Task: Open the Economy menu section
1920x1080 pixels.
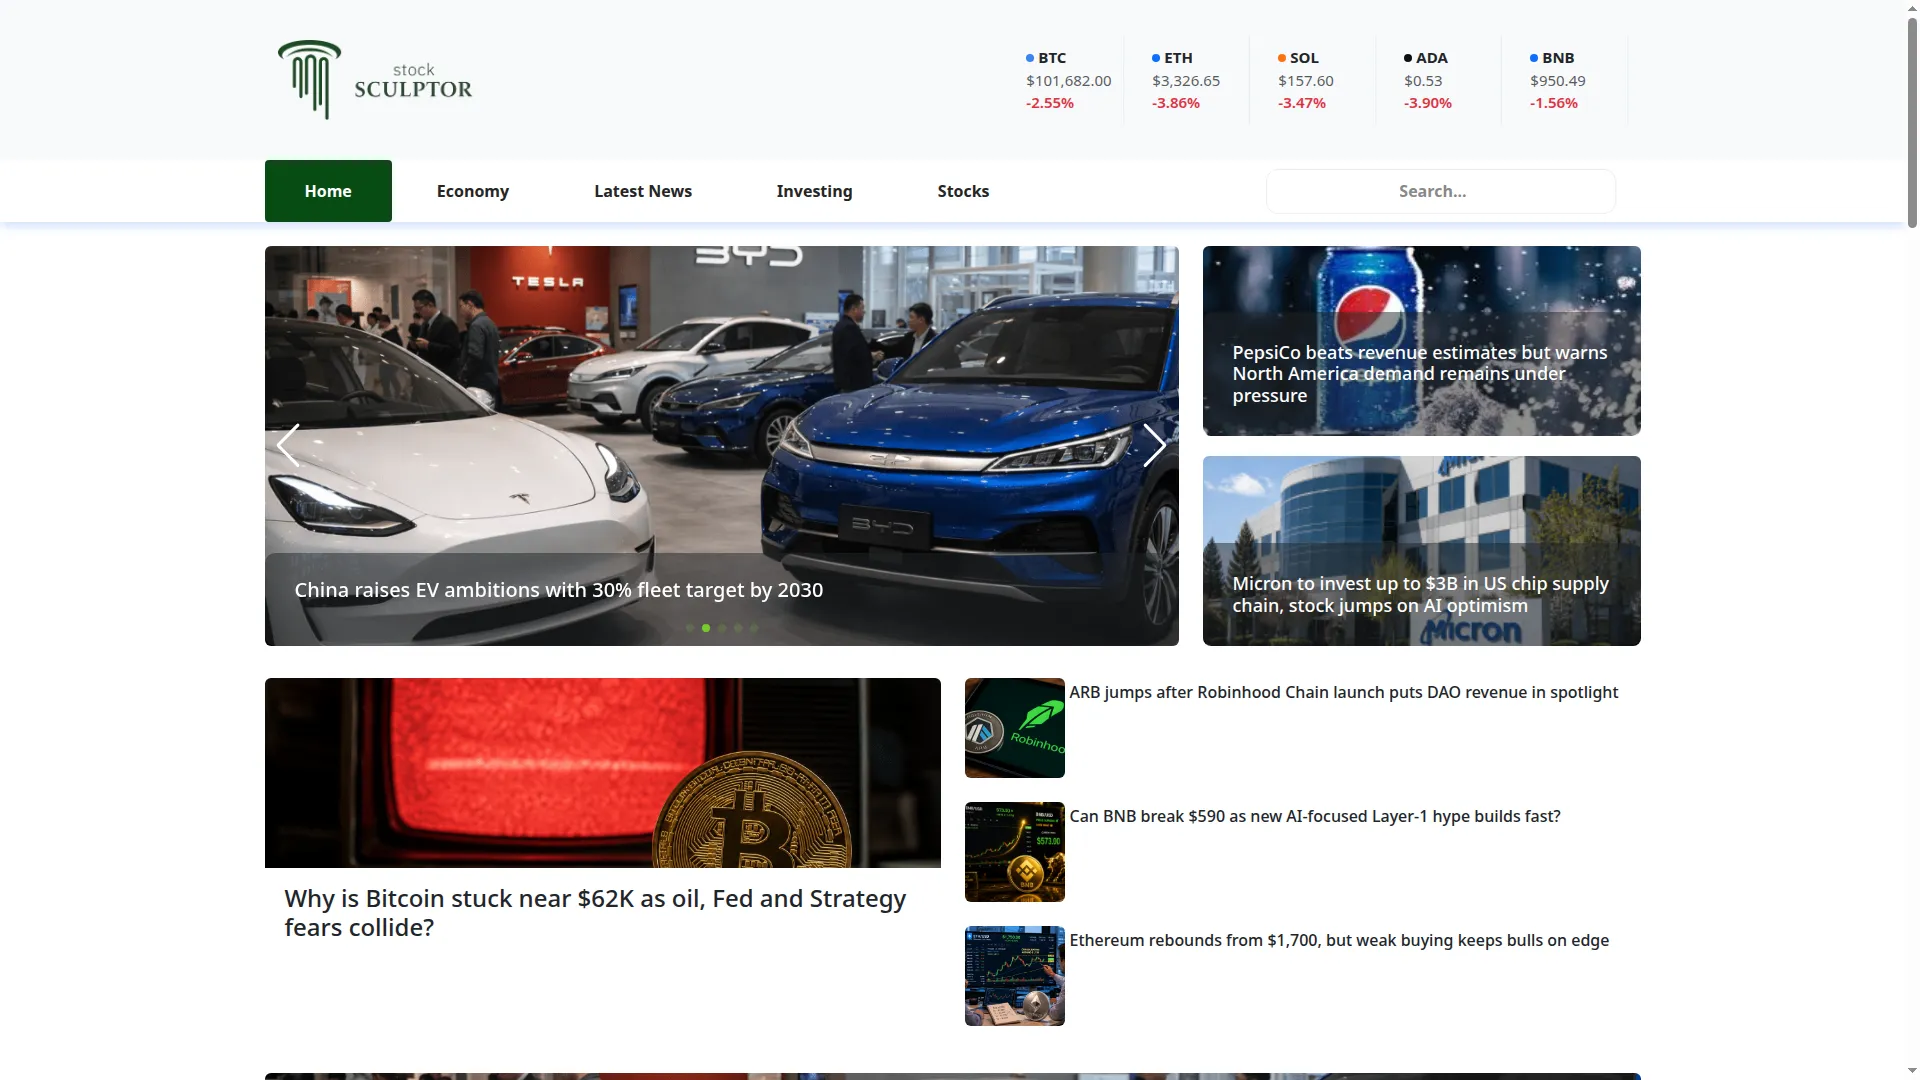Action: [473, 191]
